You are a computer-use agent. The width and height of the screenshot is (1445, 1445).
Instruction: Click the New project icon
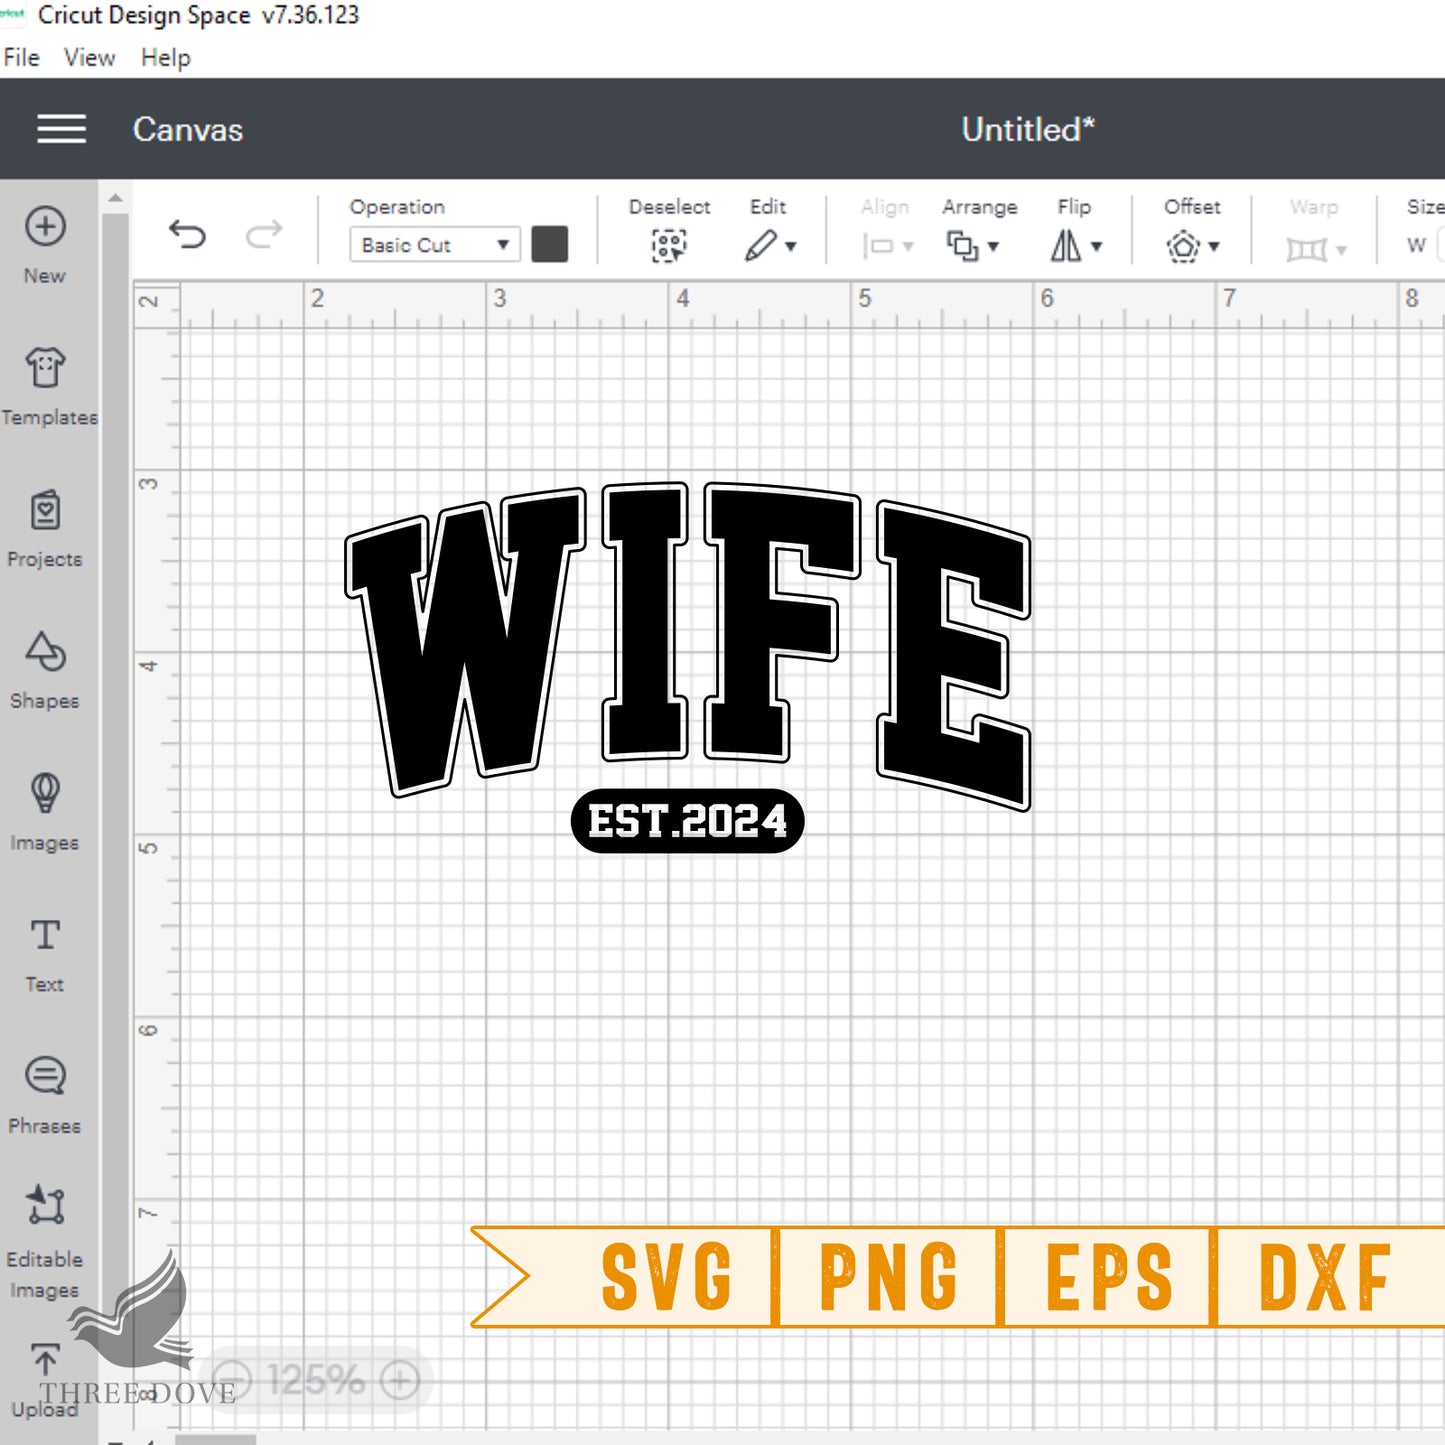click(45, 226)
